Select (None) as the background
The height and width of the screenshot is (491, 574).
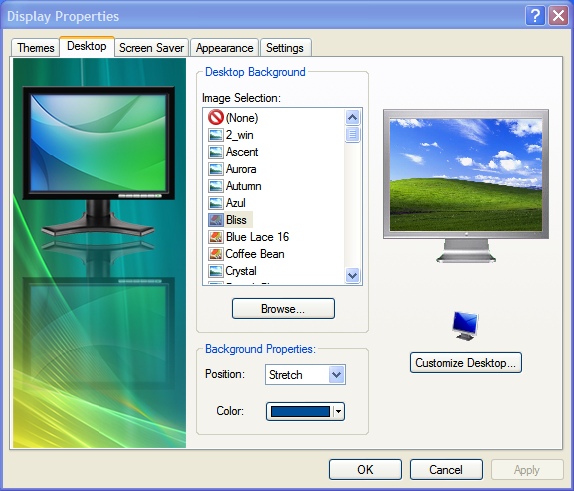pos(242,118)
